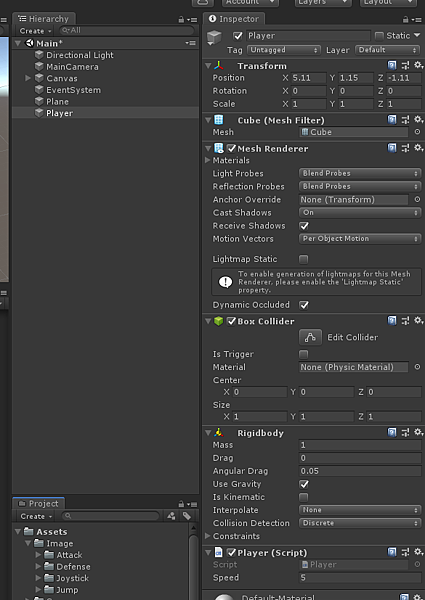The height and width of the screenshot is (600, 425).
Task: Open Box Collider preset icon
Action: [x=405, y=320]
